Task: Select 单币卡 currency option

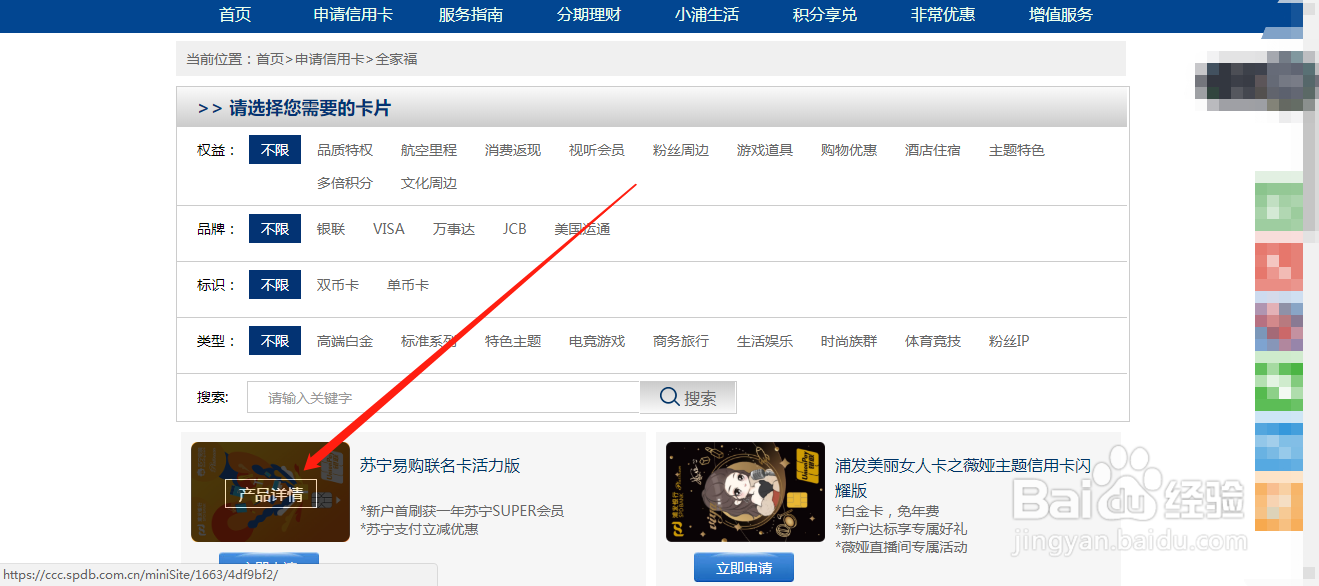Action: [x=408, y=285]
